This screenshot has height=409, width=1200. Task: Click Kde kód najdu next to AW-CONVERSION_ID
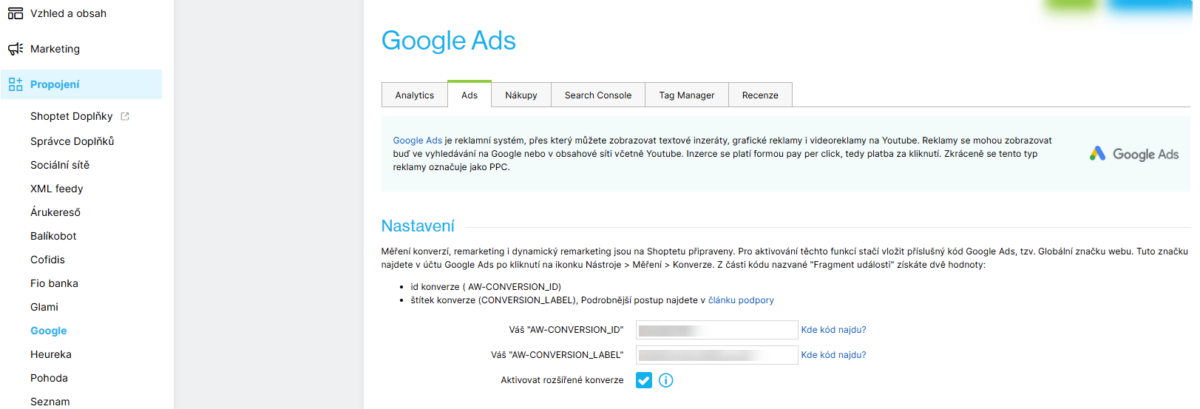coord(834,329)
